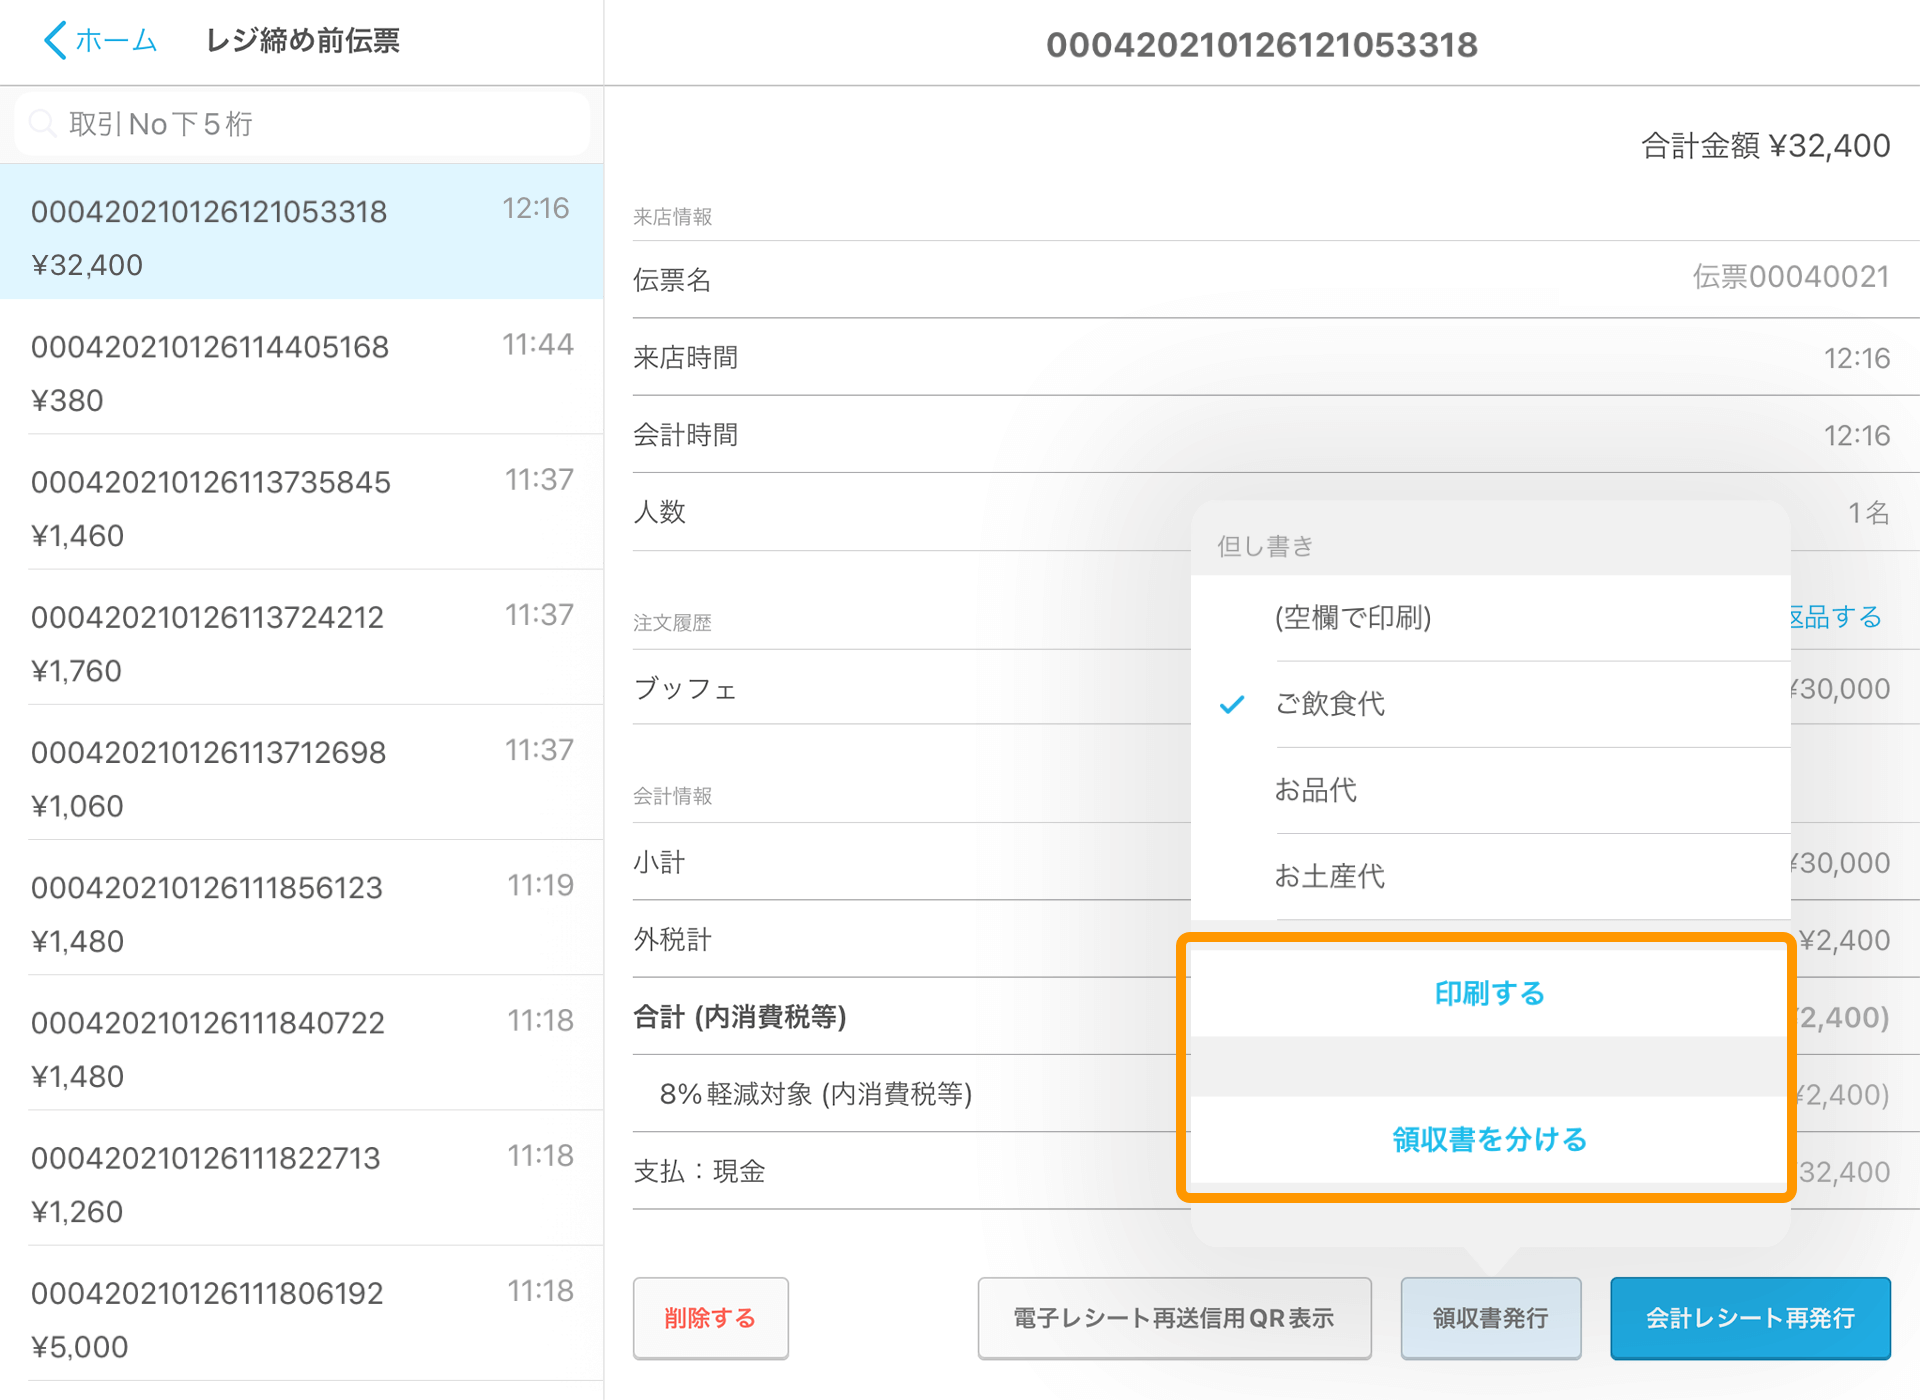Tap 印刷する to print receipt

point(1489,993)
